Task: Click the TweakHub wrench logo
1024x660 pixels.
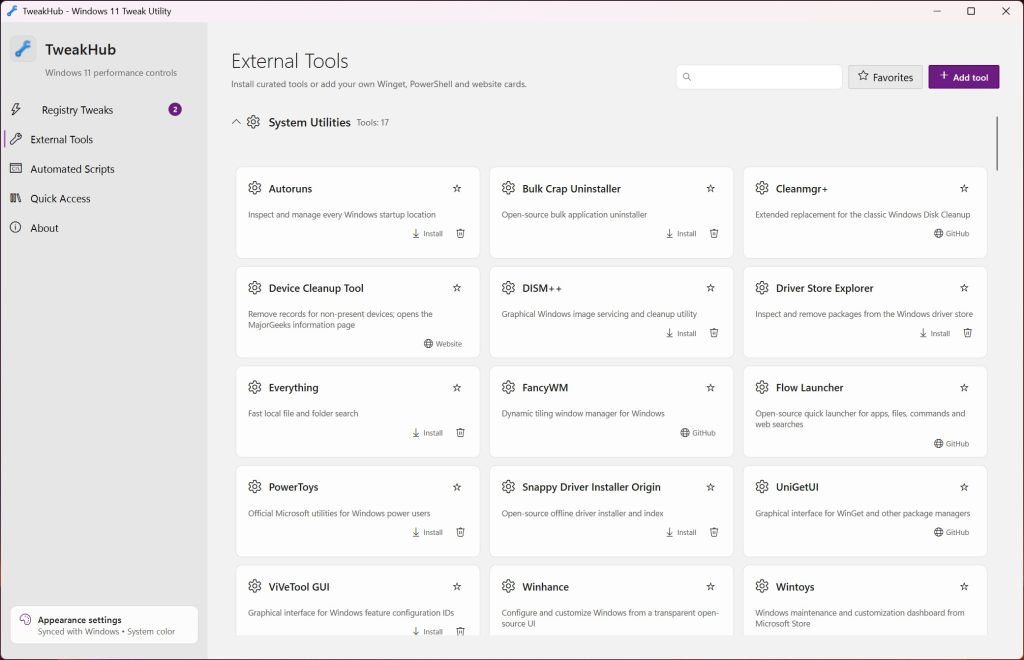Action: (23, 49)
